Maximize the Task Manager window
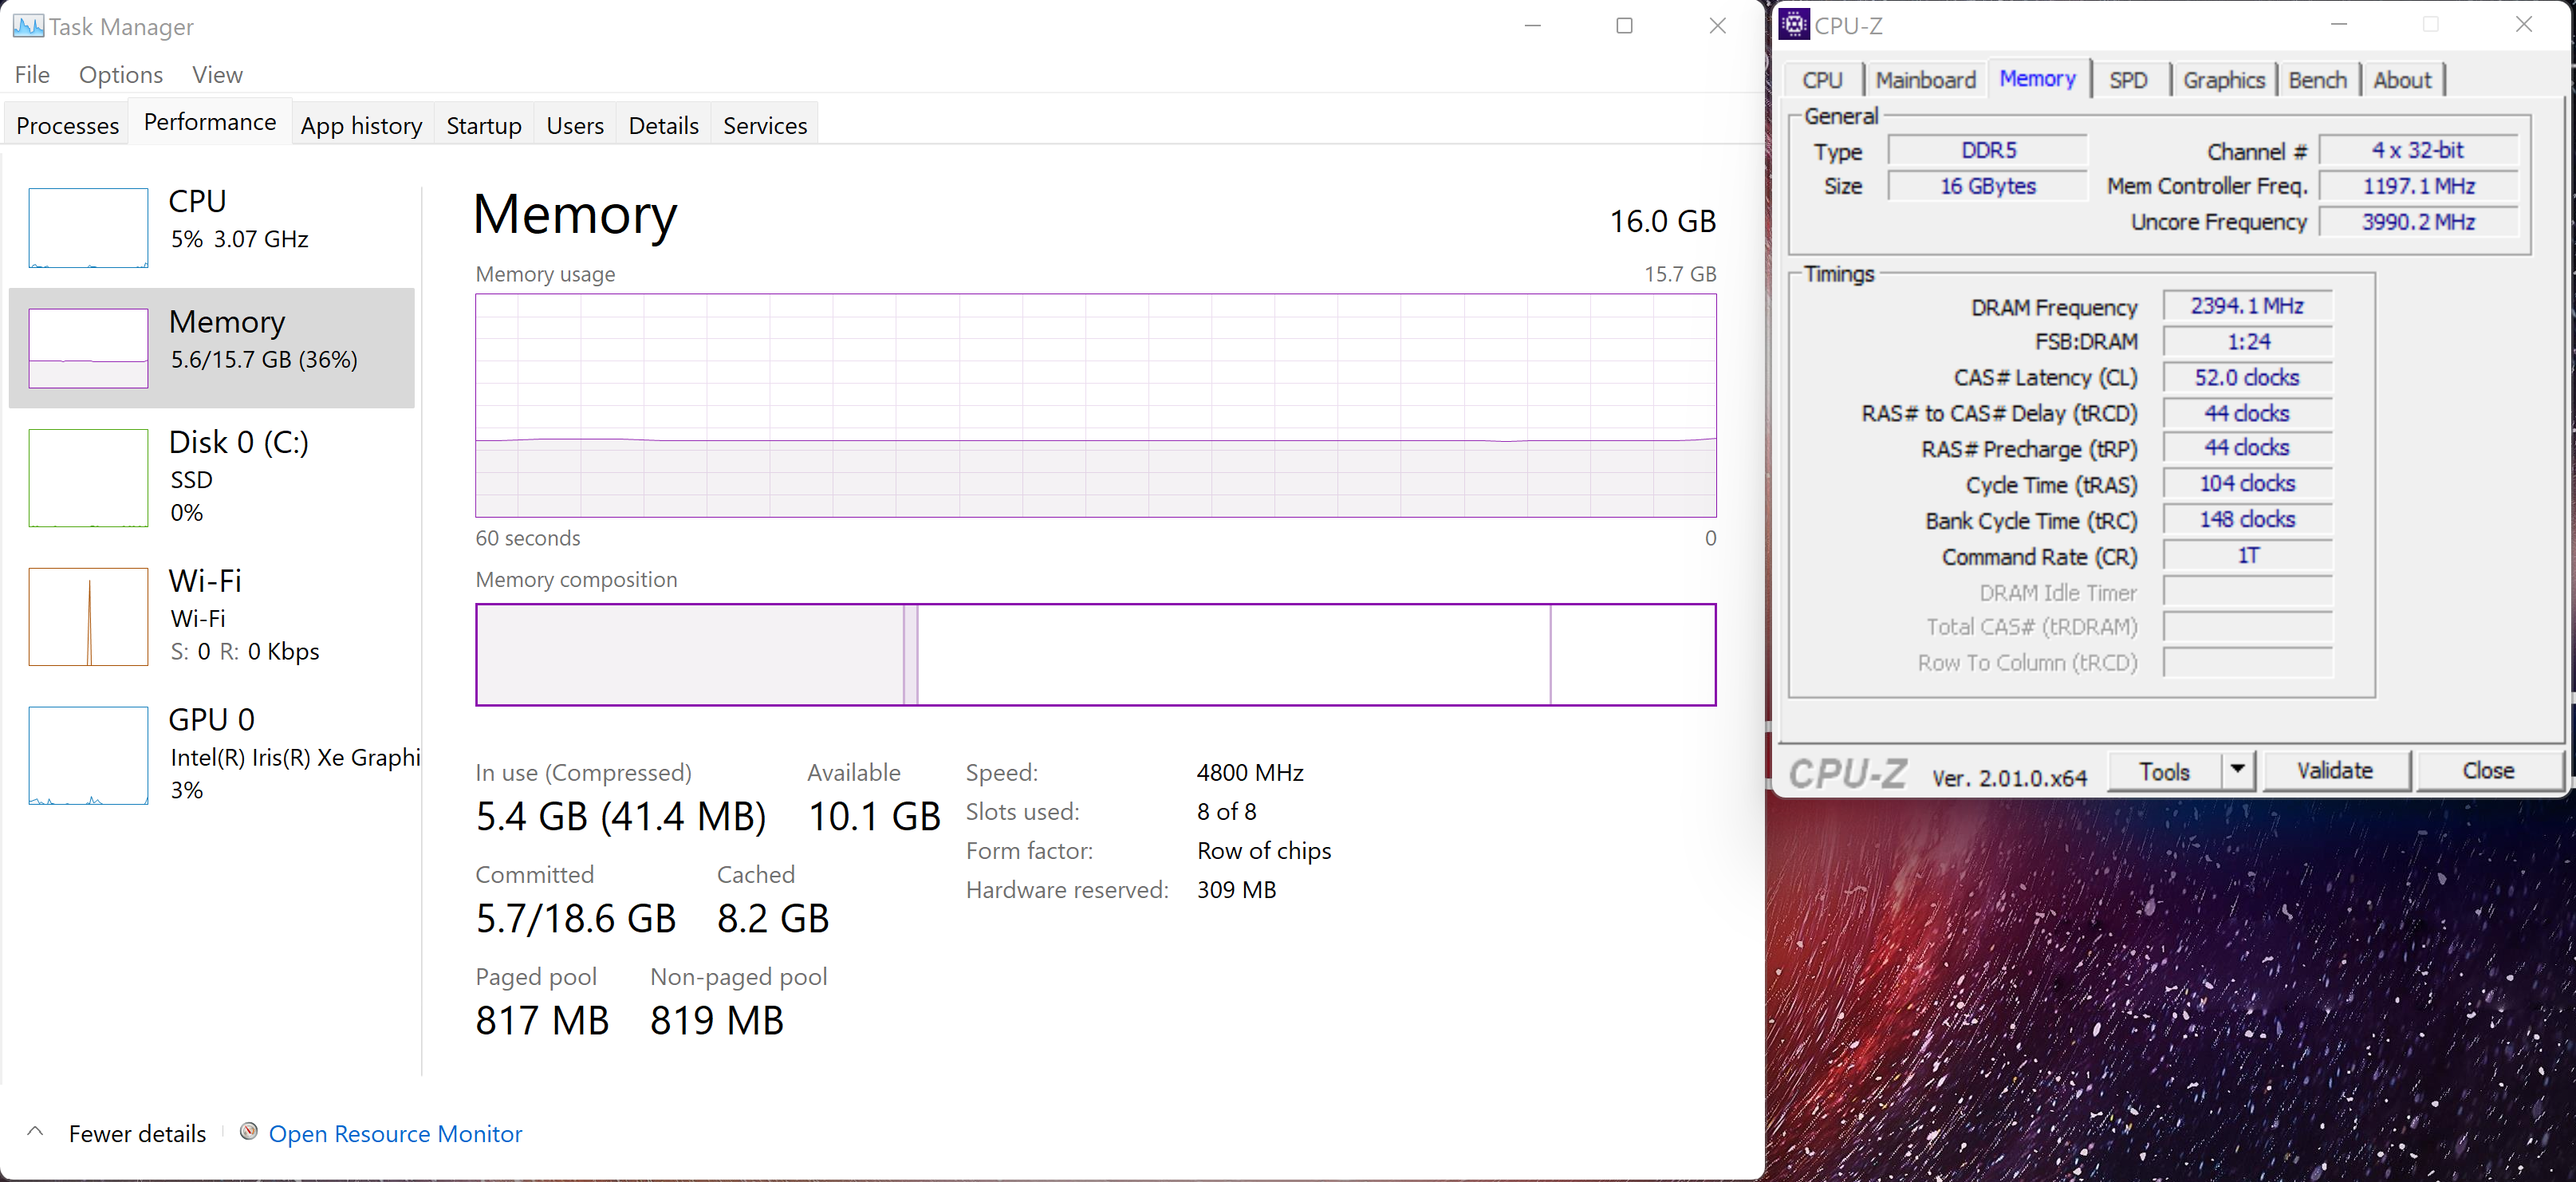 [x=1624, y=26]
